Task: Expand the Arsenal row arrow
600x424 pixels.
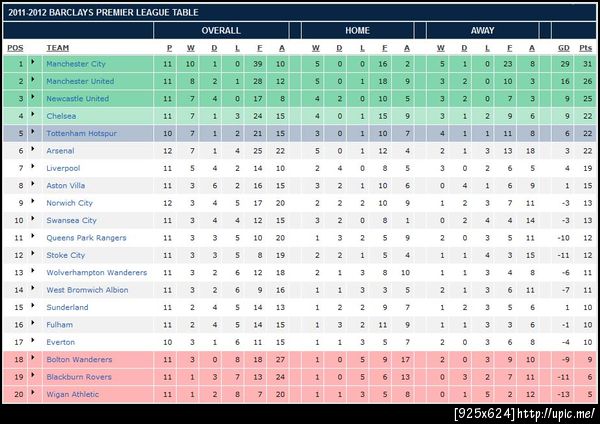Action: tap(33, 148)
